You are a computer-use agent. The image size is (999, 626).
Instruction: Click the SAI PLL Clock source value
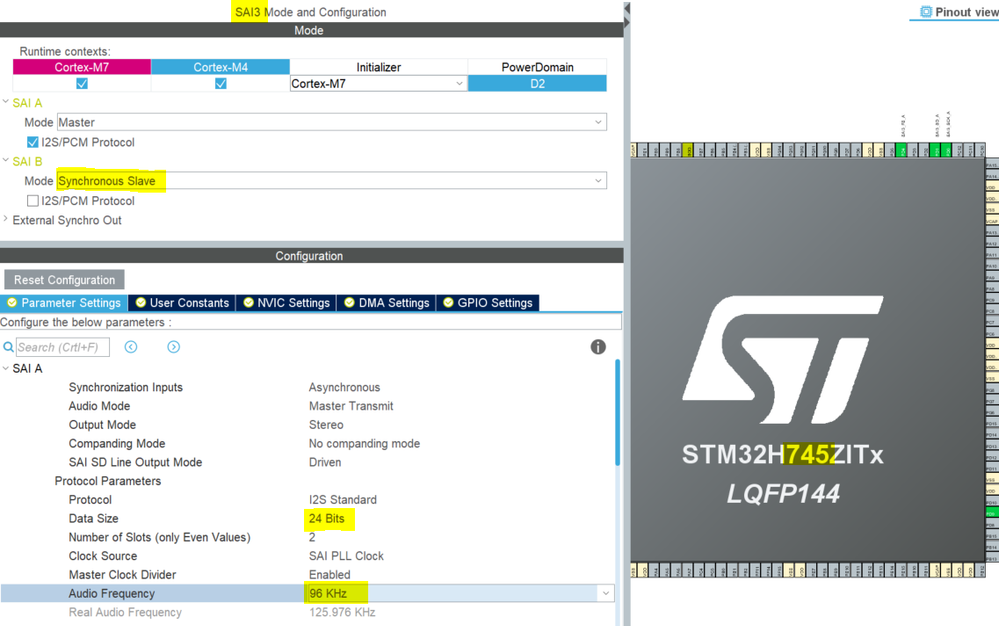point(347,556)
